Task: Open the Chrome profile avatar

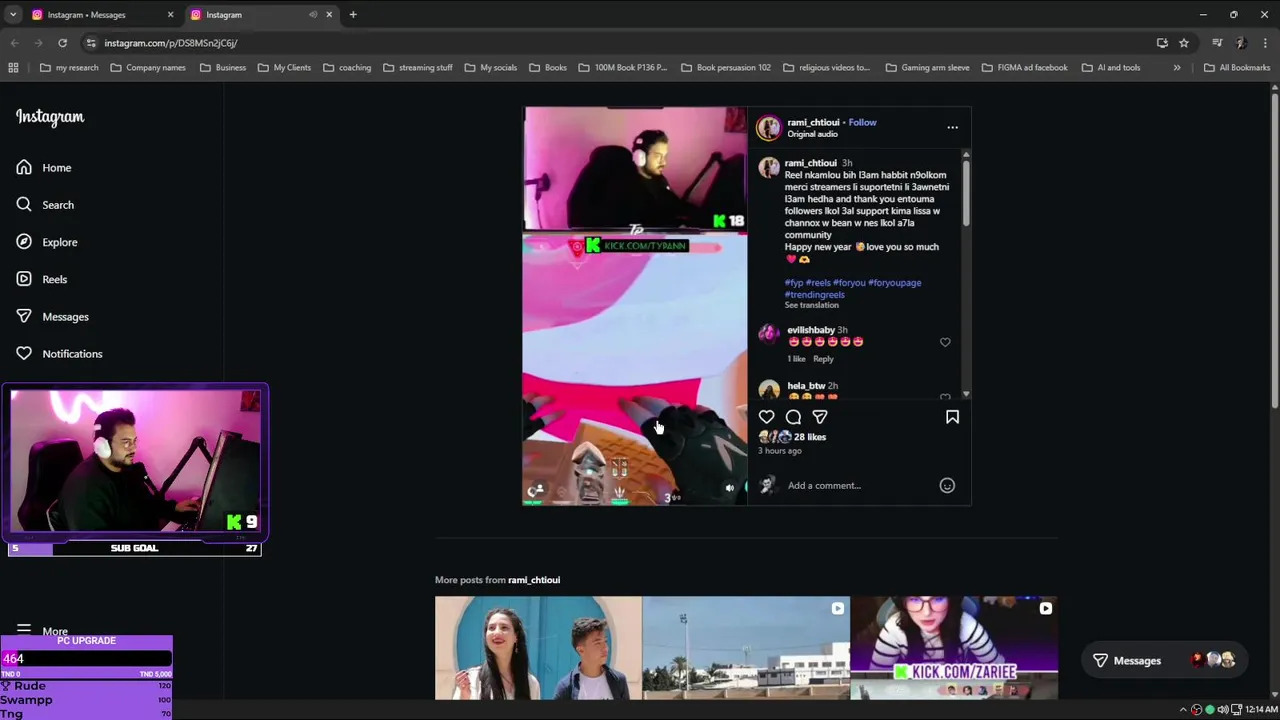Action: [1241, 43]
